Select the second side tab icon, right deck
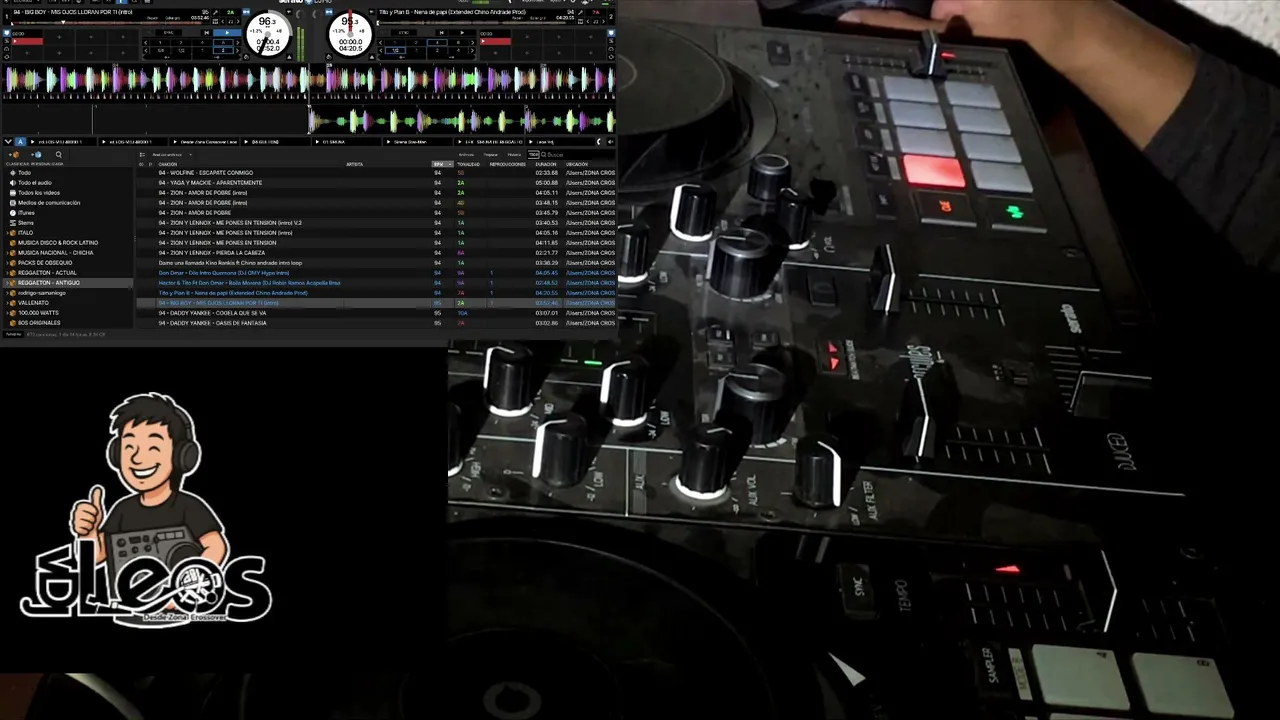Viewport: 1280px width, 720px height. point(611,41)
